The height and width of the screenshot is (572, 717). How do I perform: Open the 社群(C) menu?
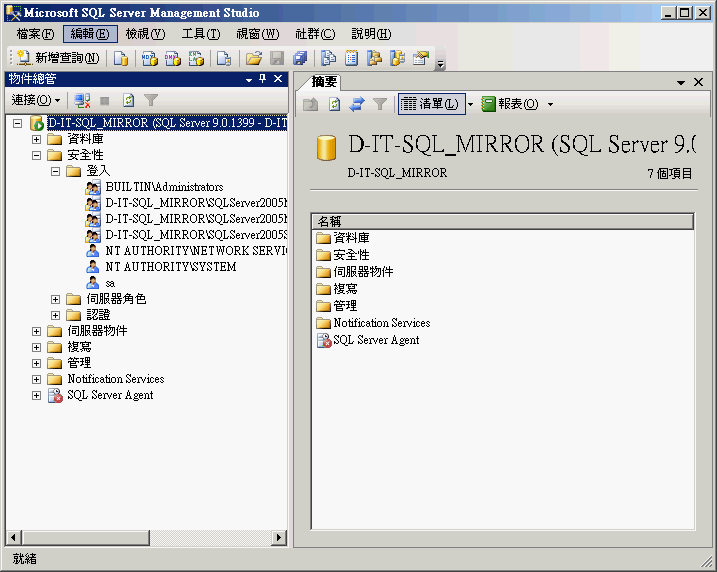coord(315,34)
